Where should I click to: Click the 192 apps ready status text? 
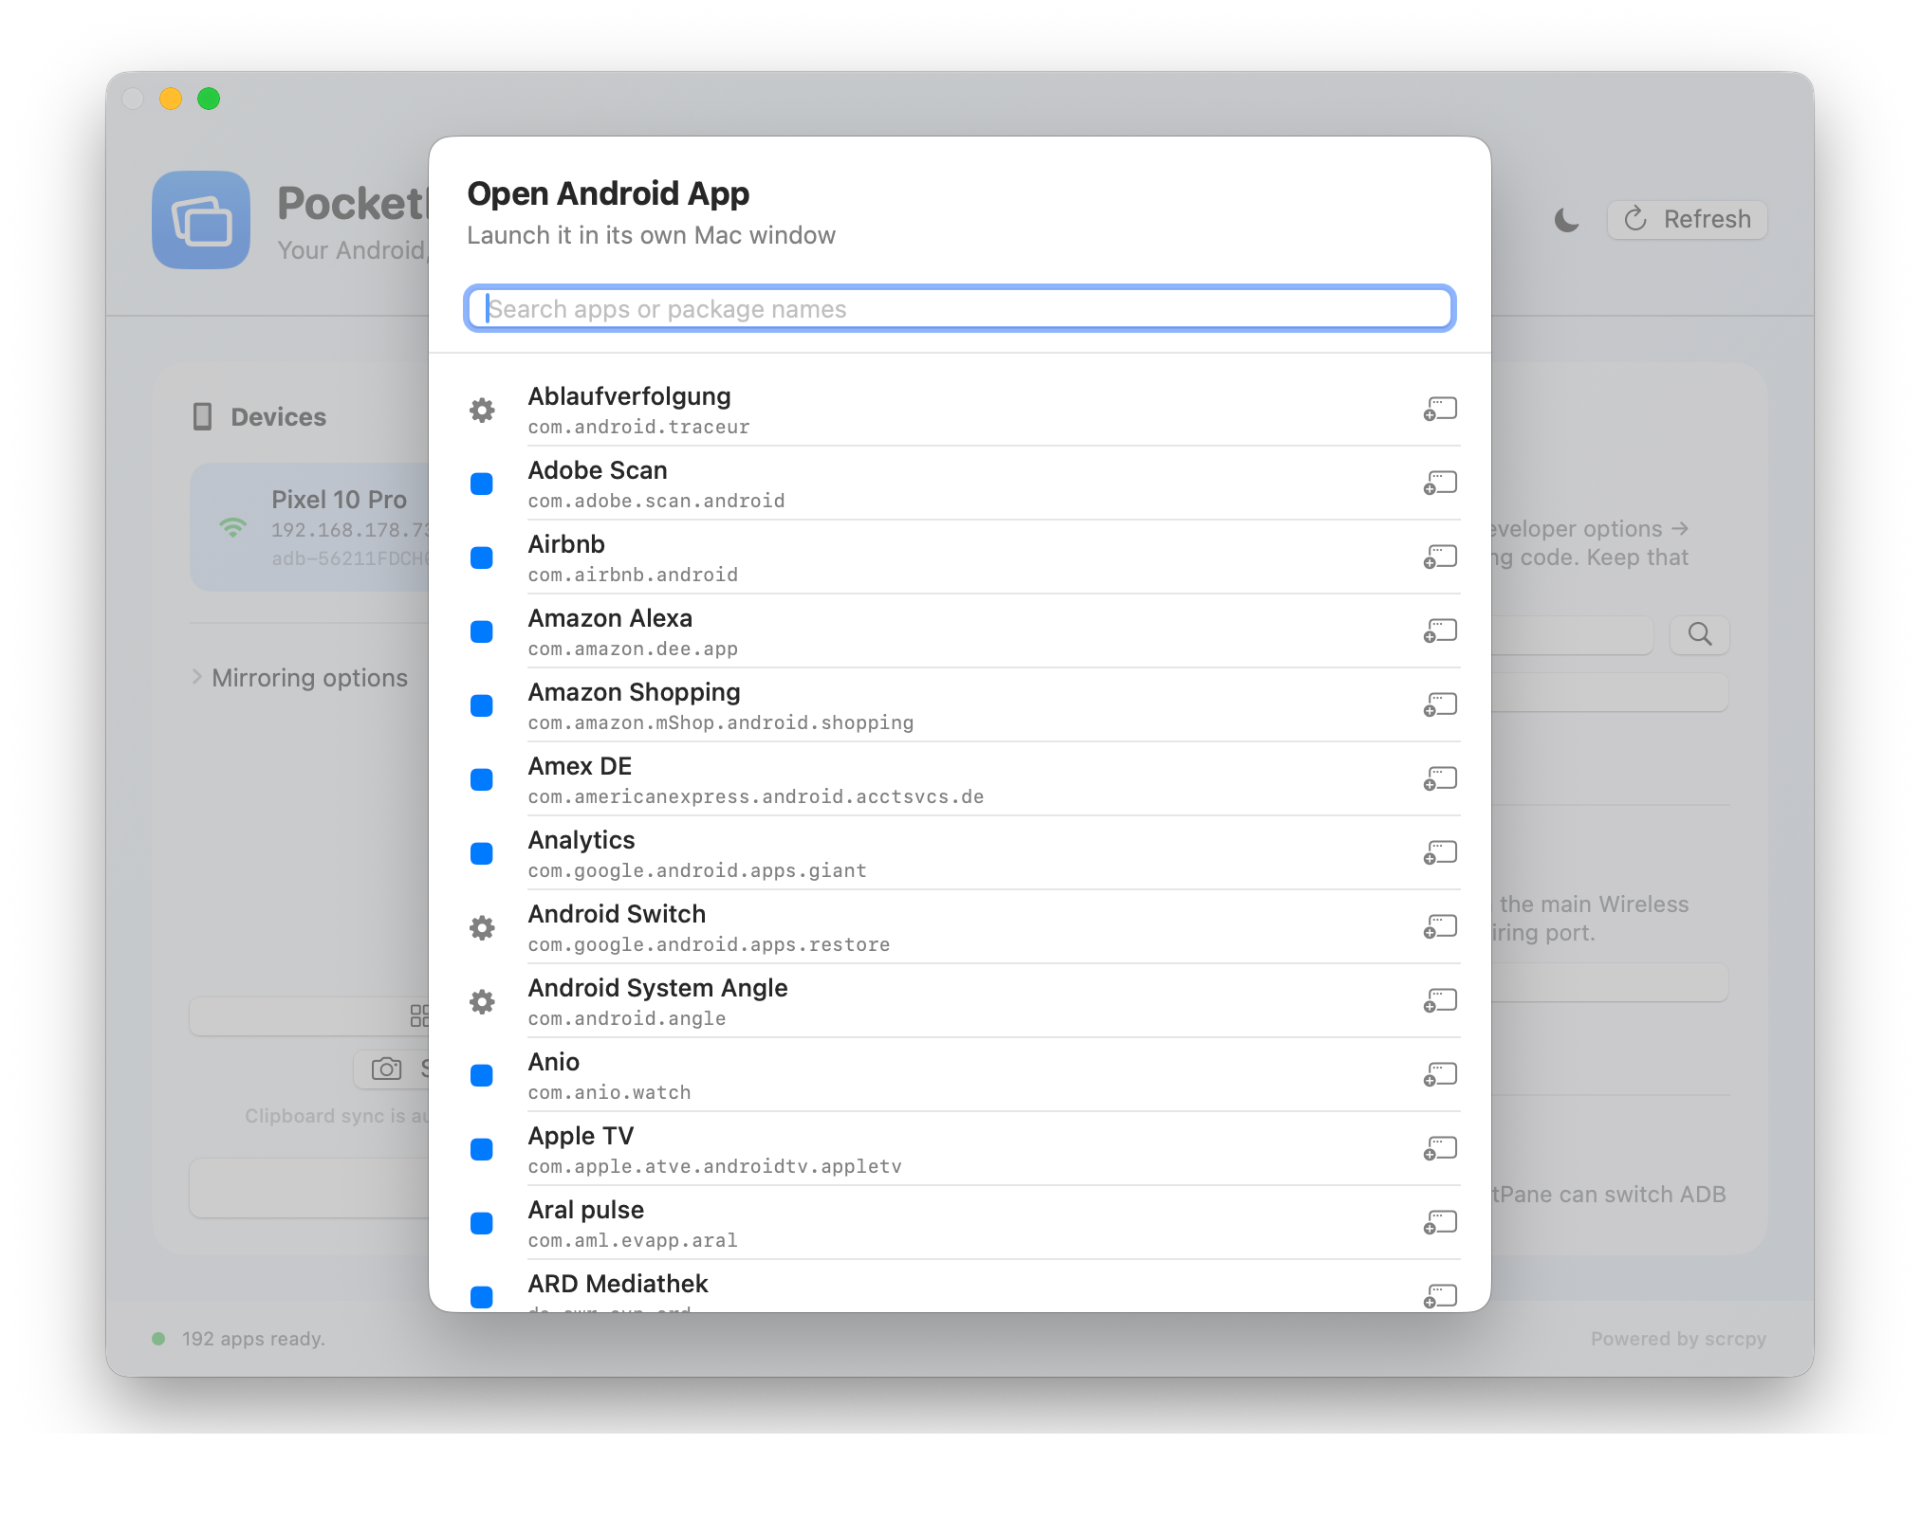(253, 1339)
